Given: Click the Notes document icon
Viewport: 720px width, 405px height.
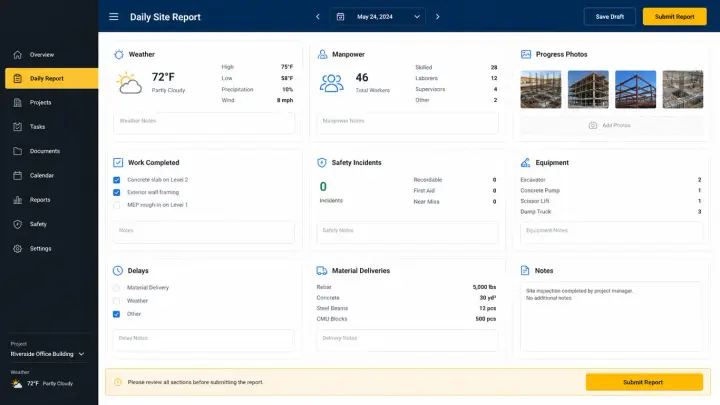Looking at the screenshot, I should pos(525,270).
